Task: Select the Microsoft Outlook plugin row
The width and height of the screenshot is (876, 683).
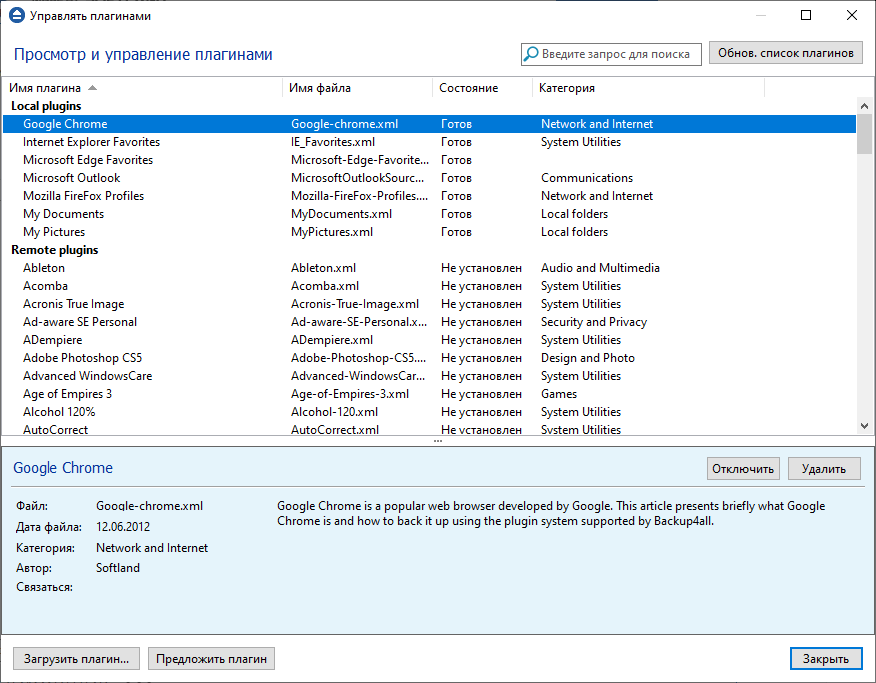Action: pyautogui.click(x=72, y=178)
